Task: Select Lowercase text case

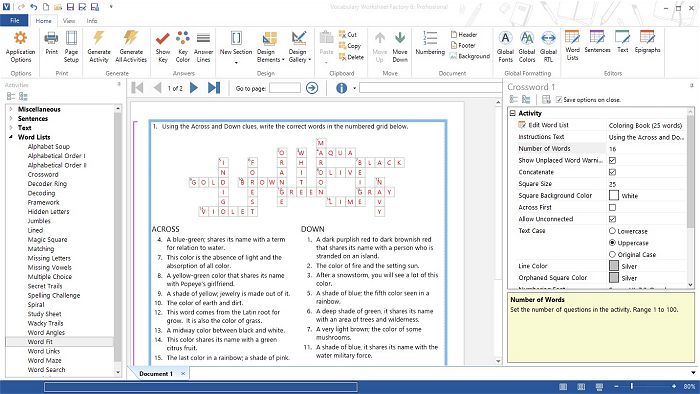Action: [x=612, y=231]
